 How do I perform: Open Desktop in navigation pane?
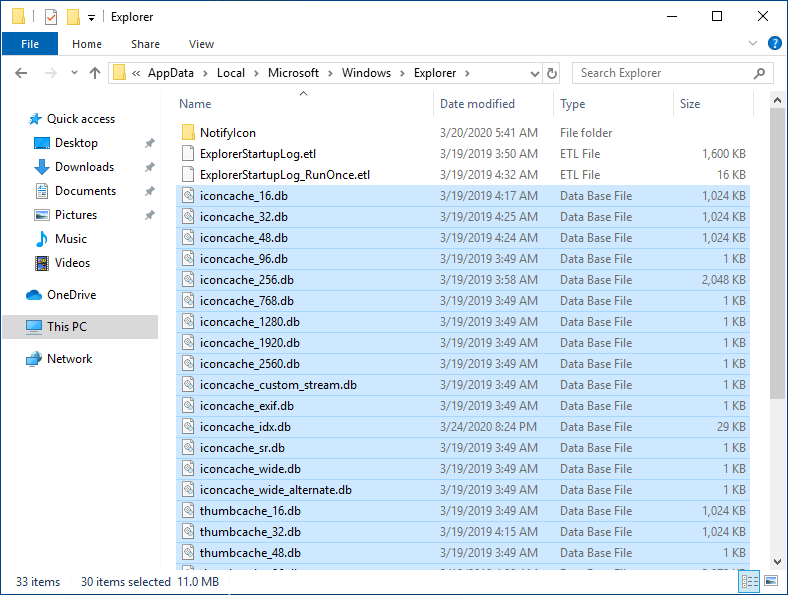point(76,143)
